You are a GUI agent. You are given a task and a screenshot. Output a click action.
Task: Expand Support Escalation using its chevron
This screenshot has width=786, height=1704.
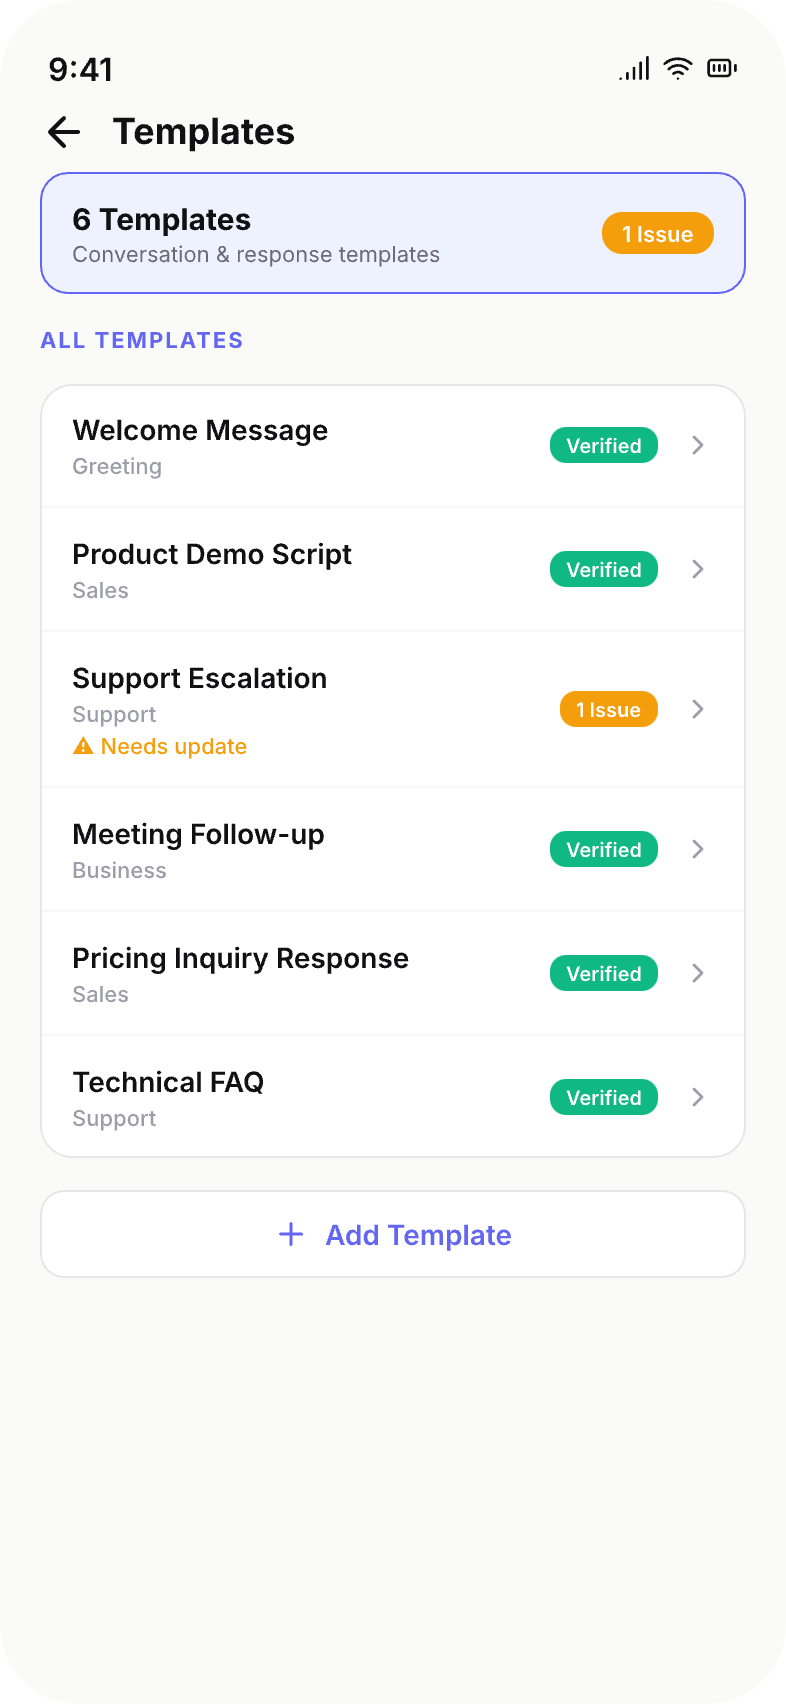pos(698,709)
